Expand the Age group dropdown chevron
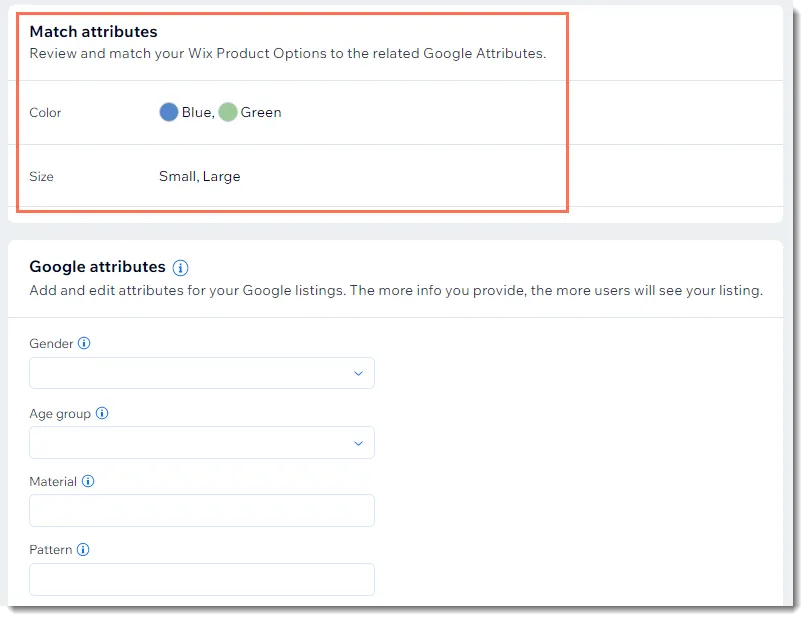Screen dimensions: 808x621 (358, 443)
